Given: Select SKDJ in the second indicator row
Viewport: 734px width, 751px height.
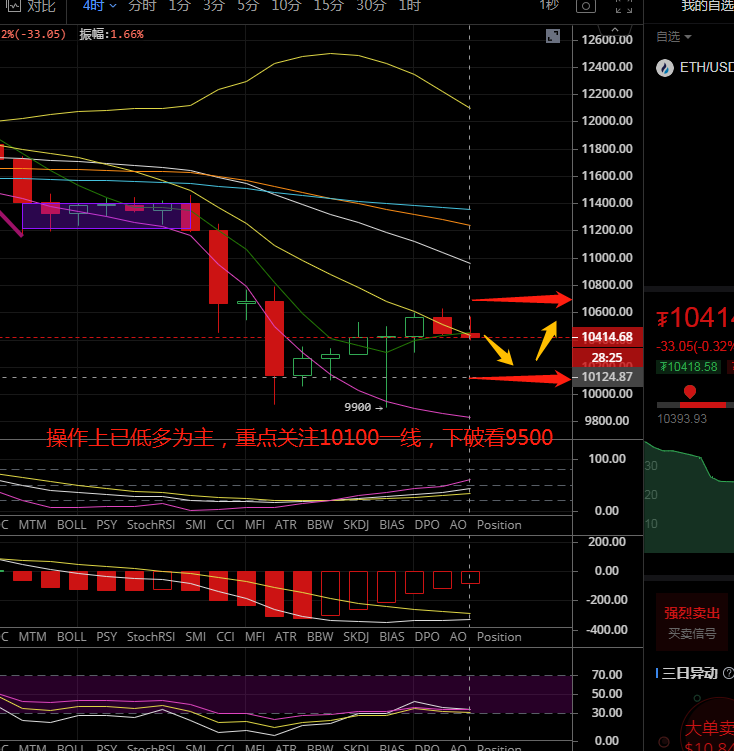Looking at the screenshot, I should point(356,637).
